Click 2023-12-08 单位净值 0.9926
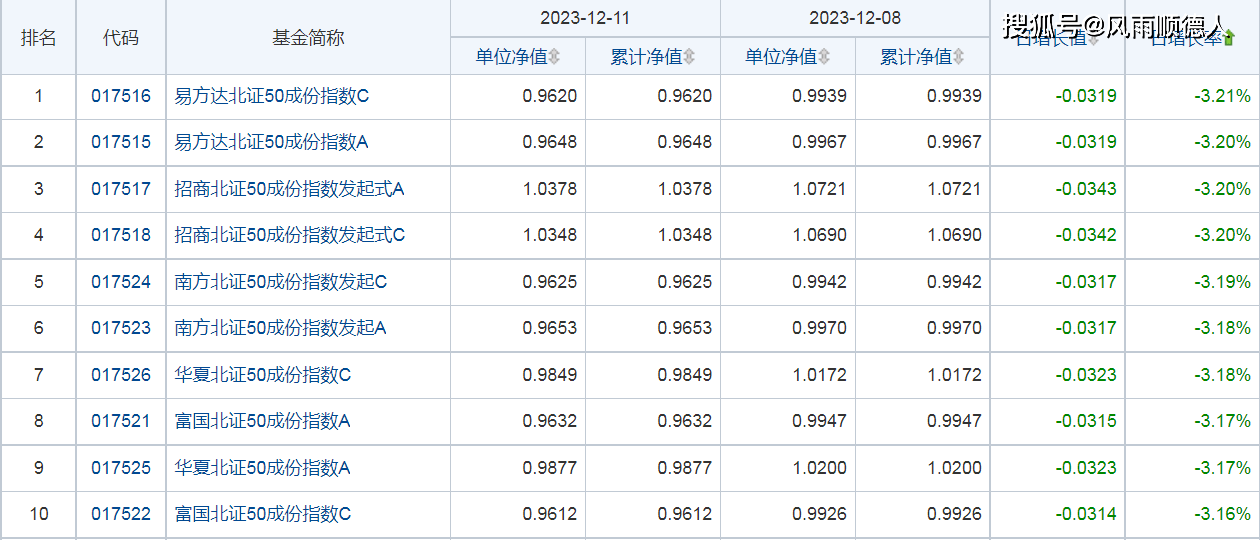The image size is (1260, 540). tap(819, 514)
